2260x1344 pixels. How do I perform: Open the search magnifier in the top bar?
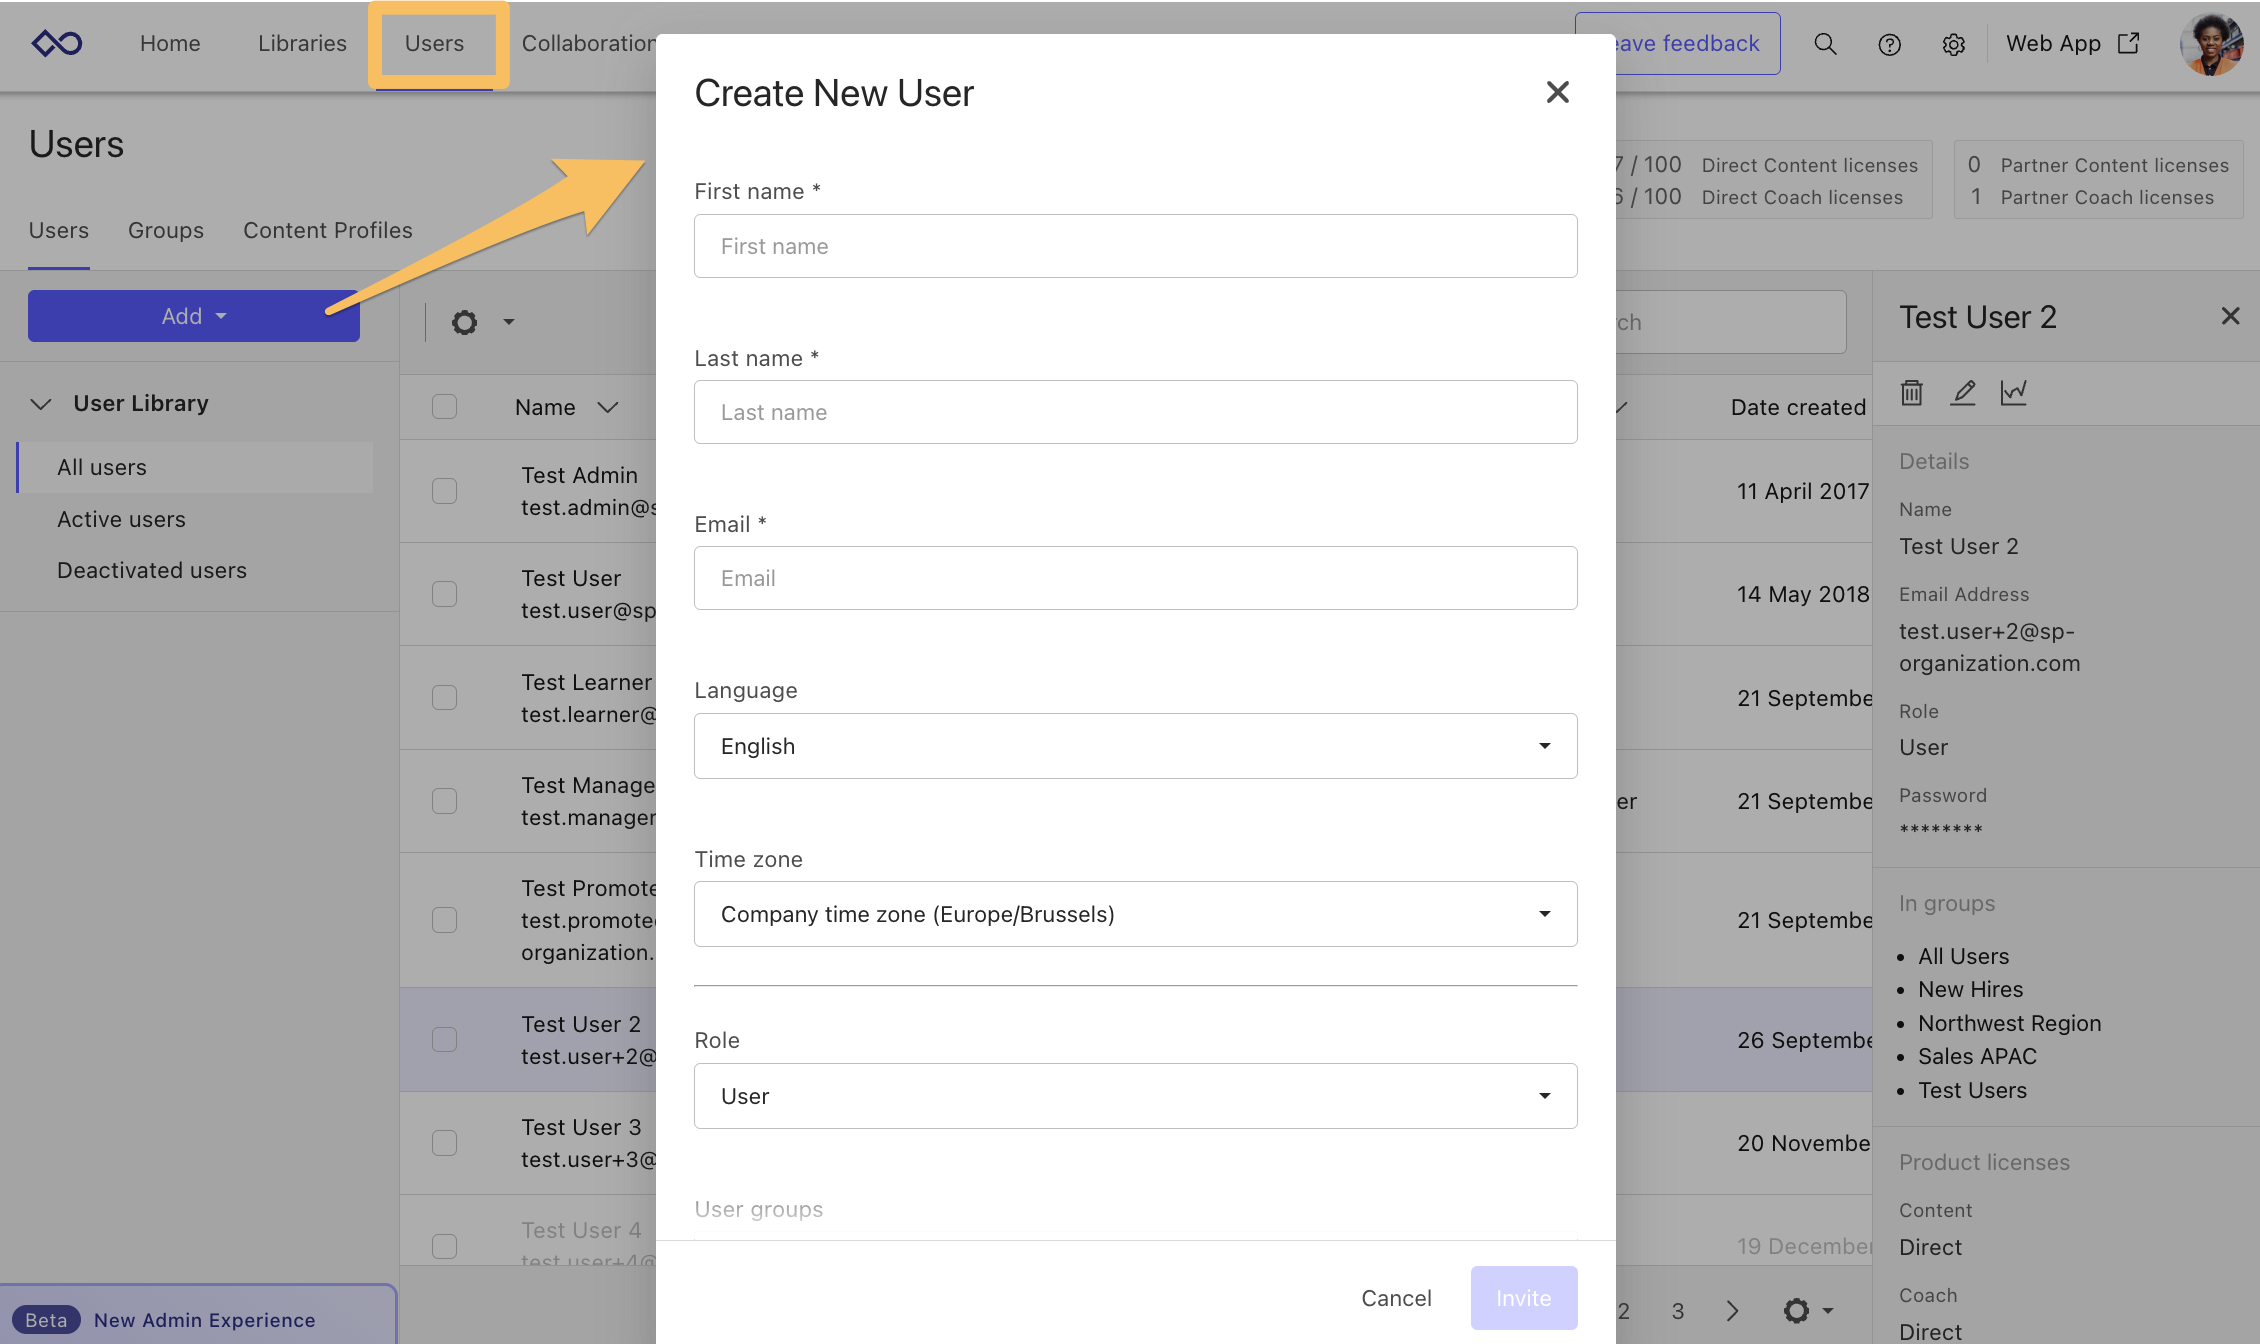tap(1825, 44)
